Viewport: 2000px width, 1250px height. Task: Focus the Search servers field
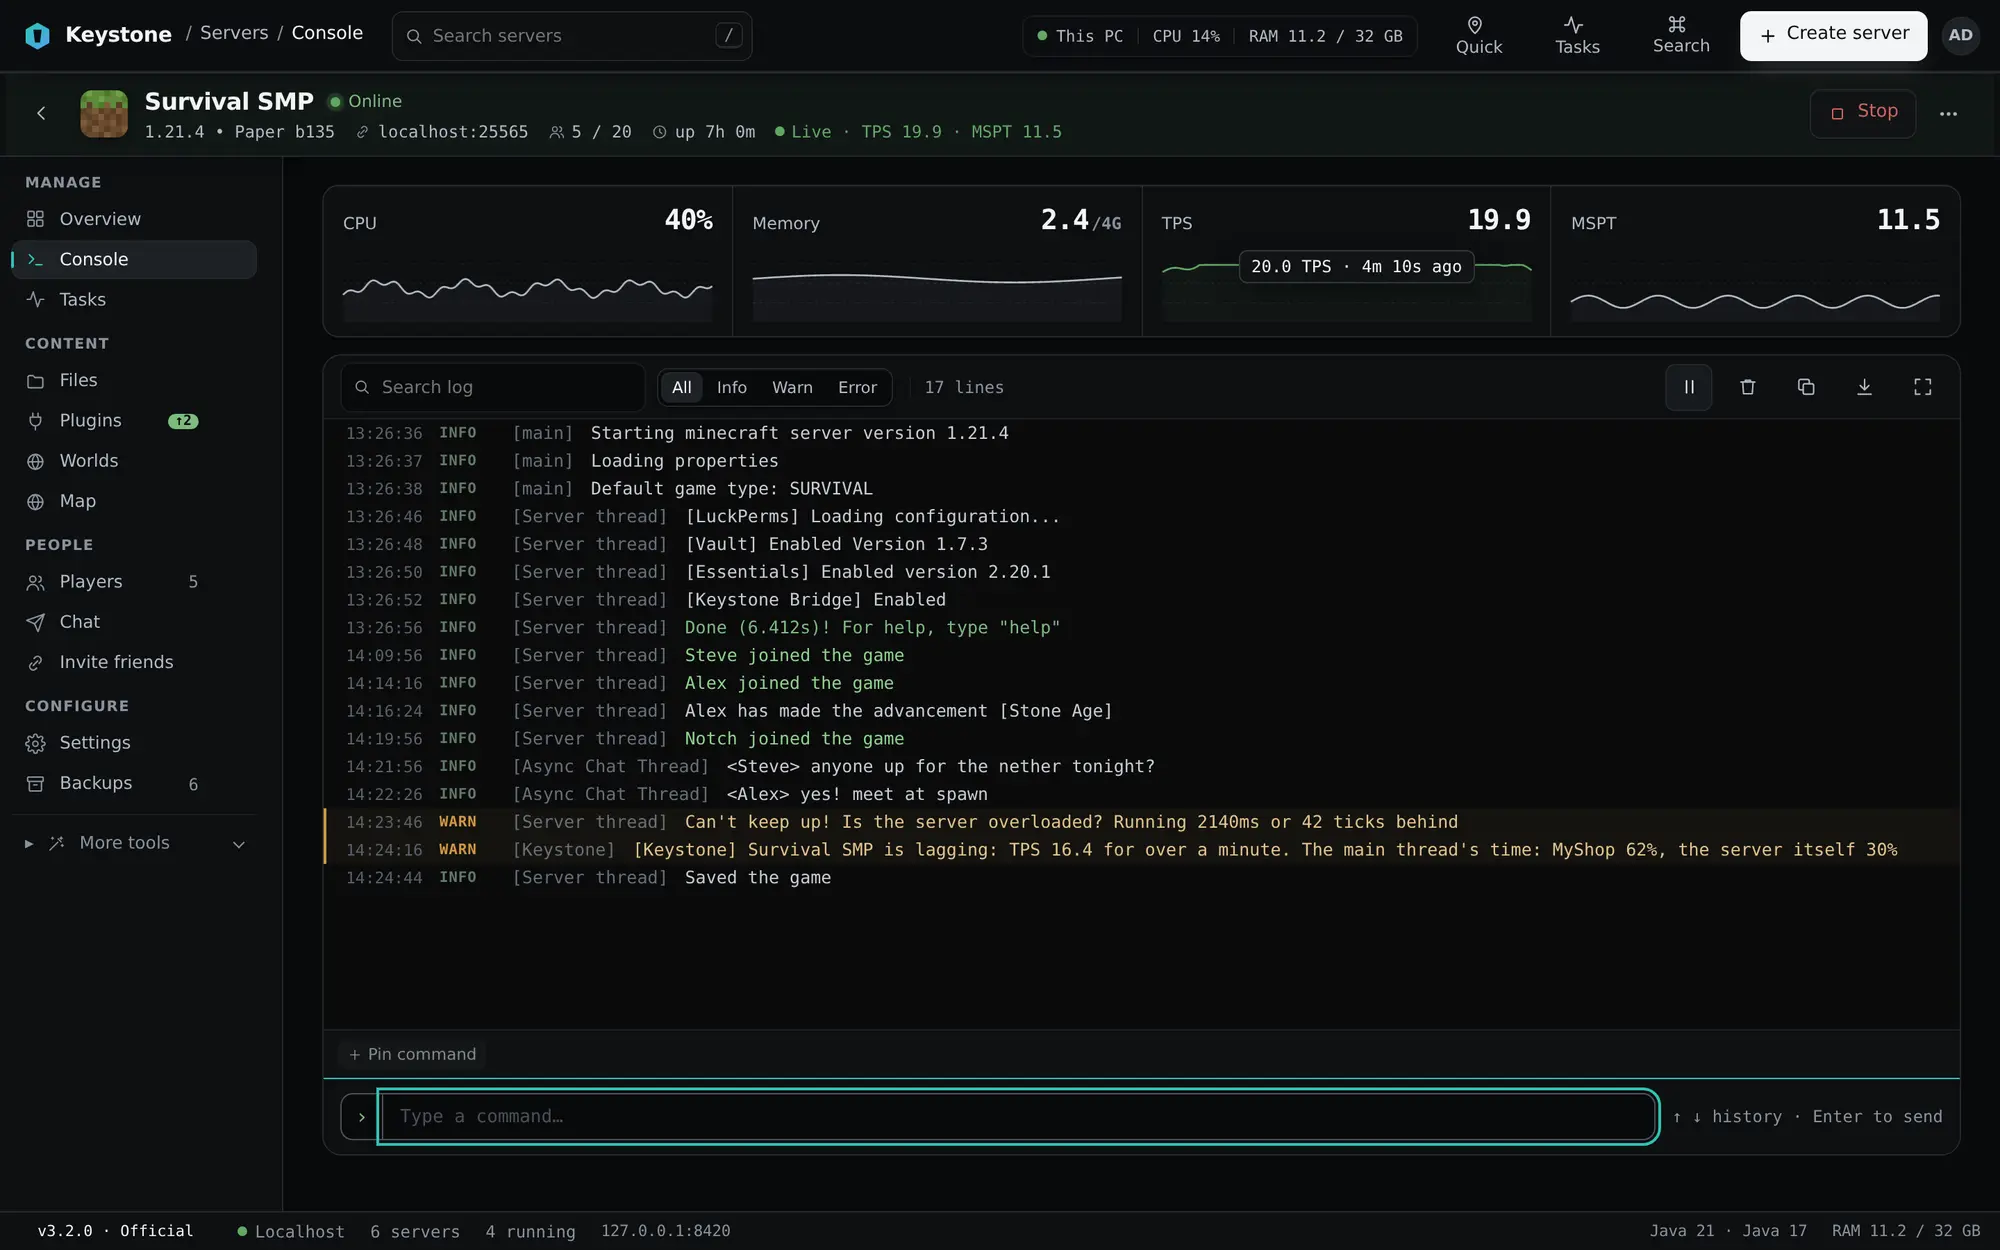pyautogui.click(x=572, y=36)
